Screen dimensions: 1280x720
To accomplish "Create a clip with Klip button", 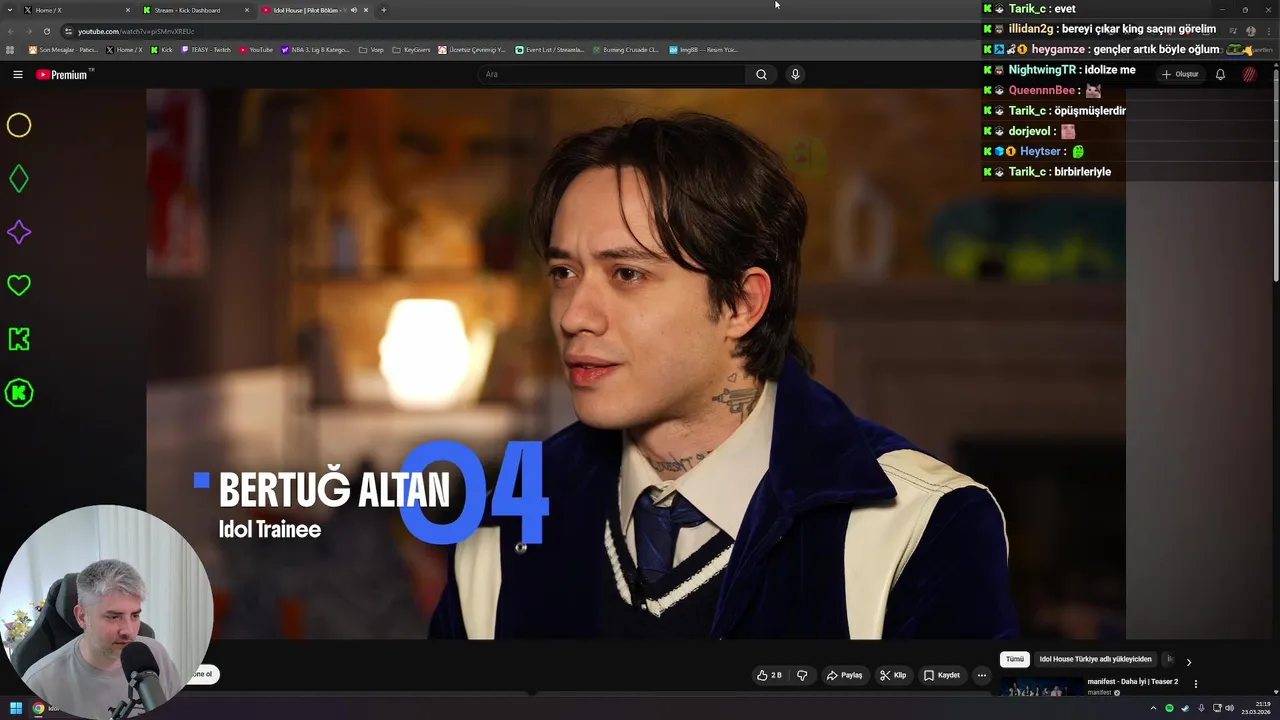I will 893,675.
